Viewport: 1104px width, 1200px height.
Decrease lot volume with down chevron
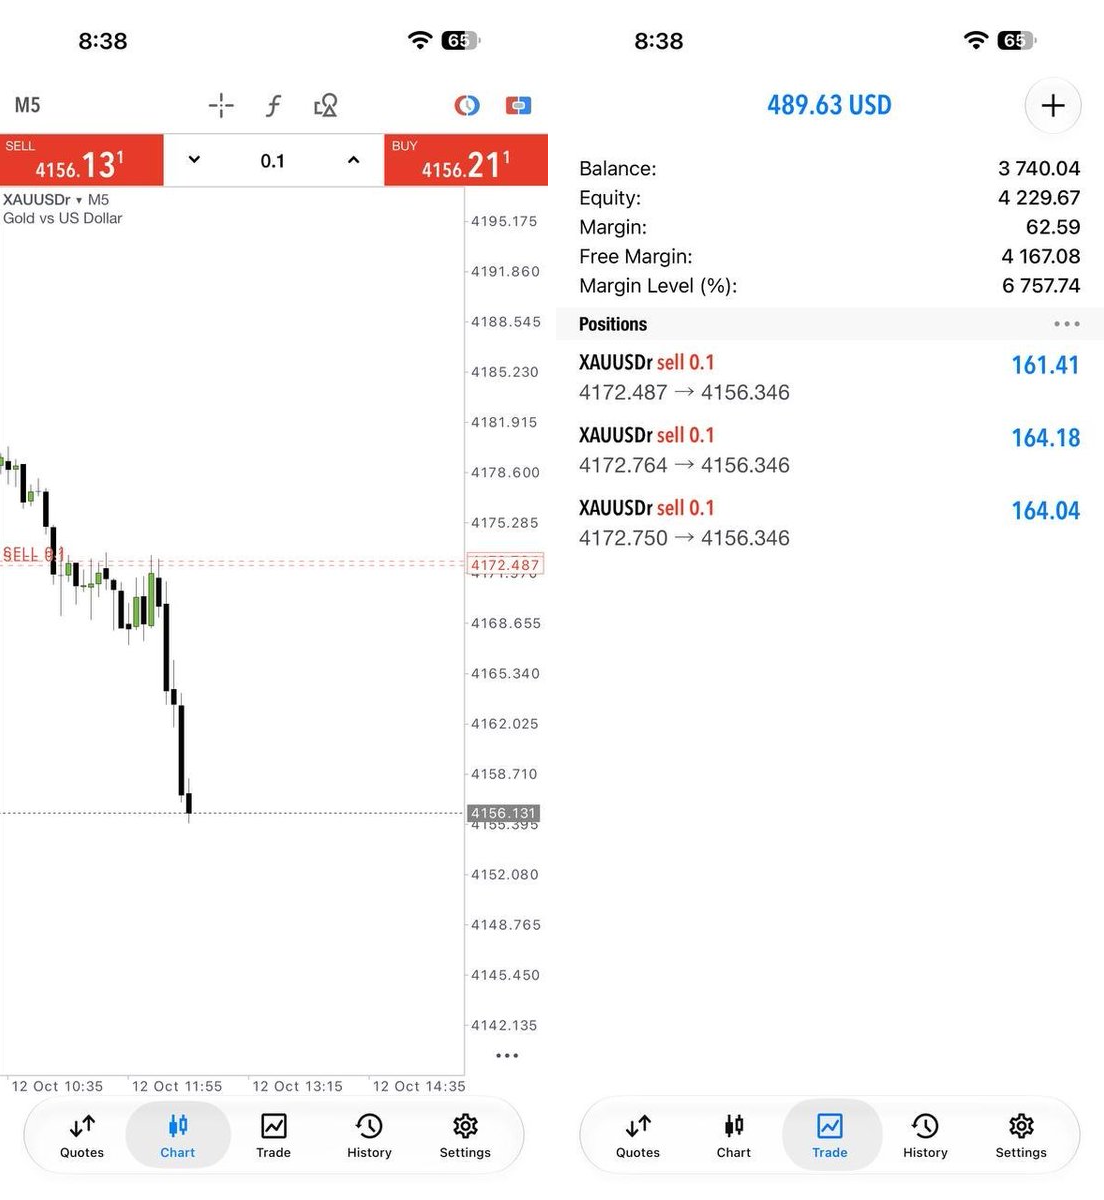pyautogui.click(x=194, y=160)
